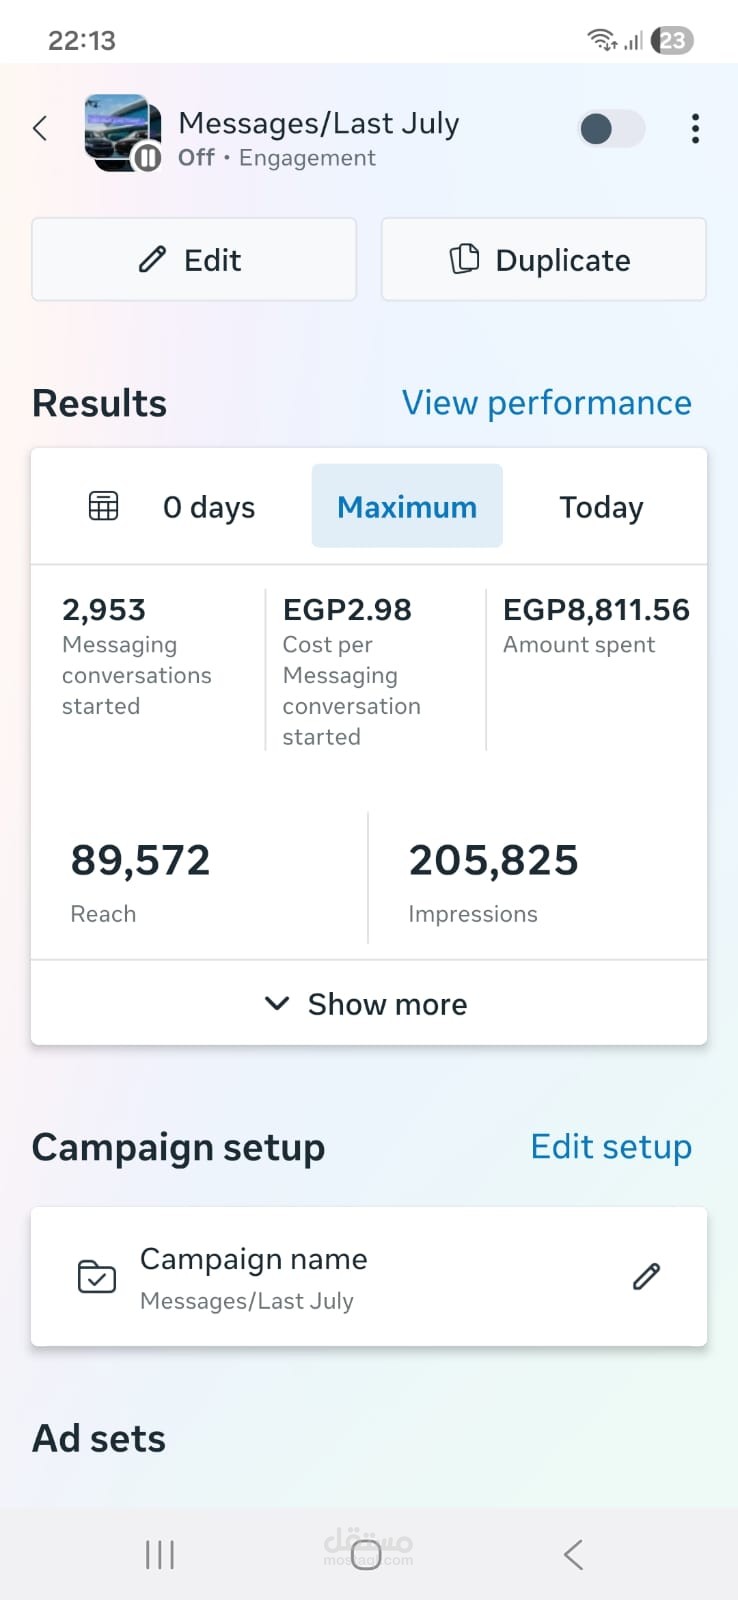Toggle the Messages/Last July campaign on
This screenshot has width=738, height=1600.
(611, 128)
